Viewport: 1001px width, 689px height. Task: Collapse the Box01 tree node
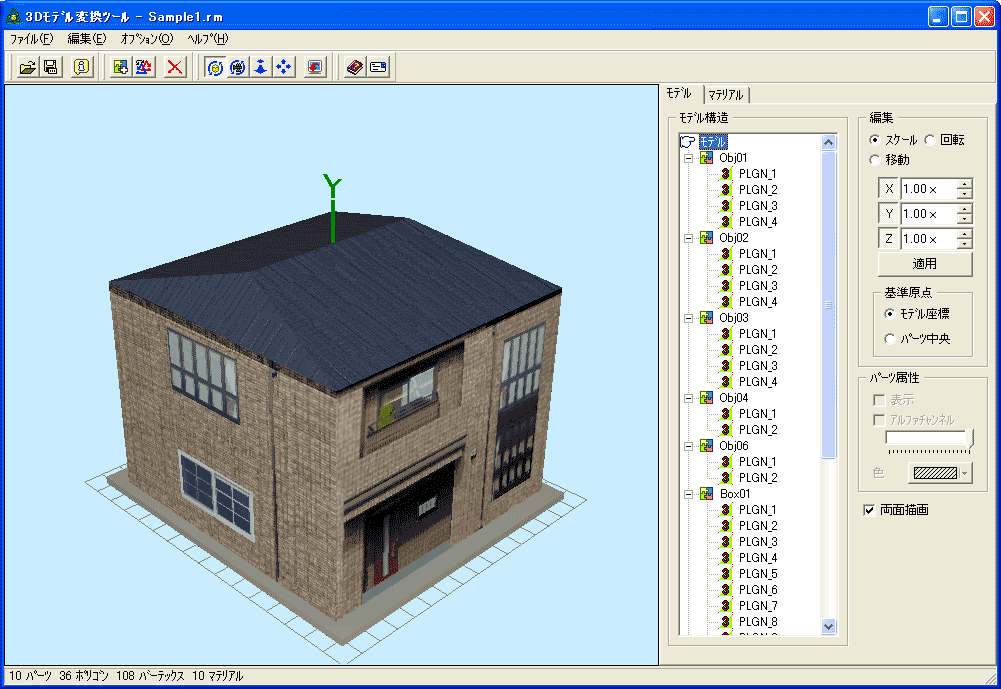tap(688, 494)
